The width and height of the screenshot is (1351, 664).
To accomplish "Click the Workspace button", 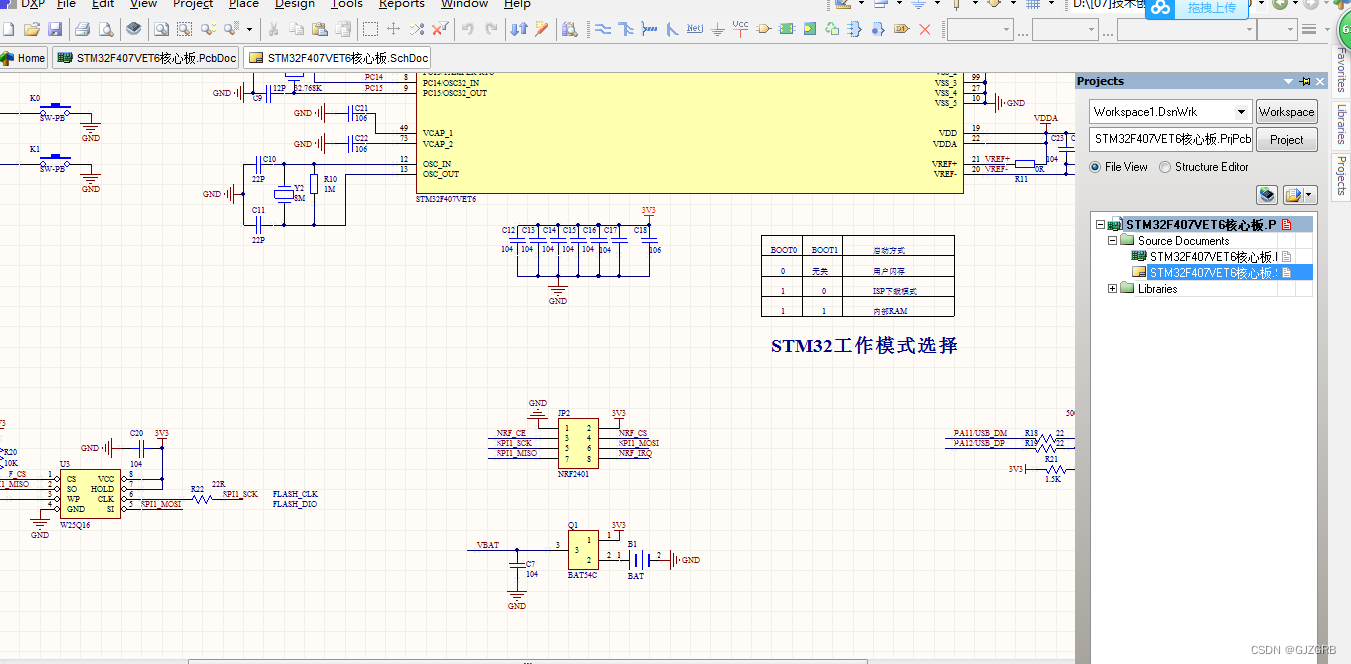I will pyautogui.click(x=1286, y=111).
